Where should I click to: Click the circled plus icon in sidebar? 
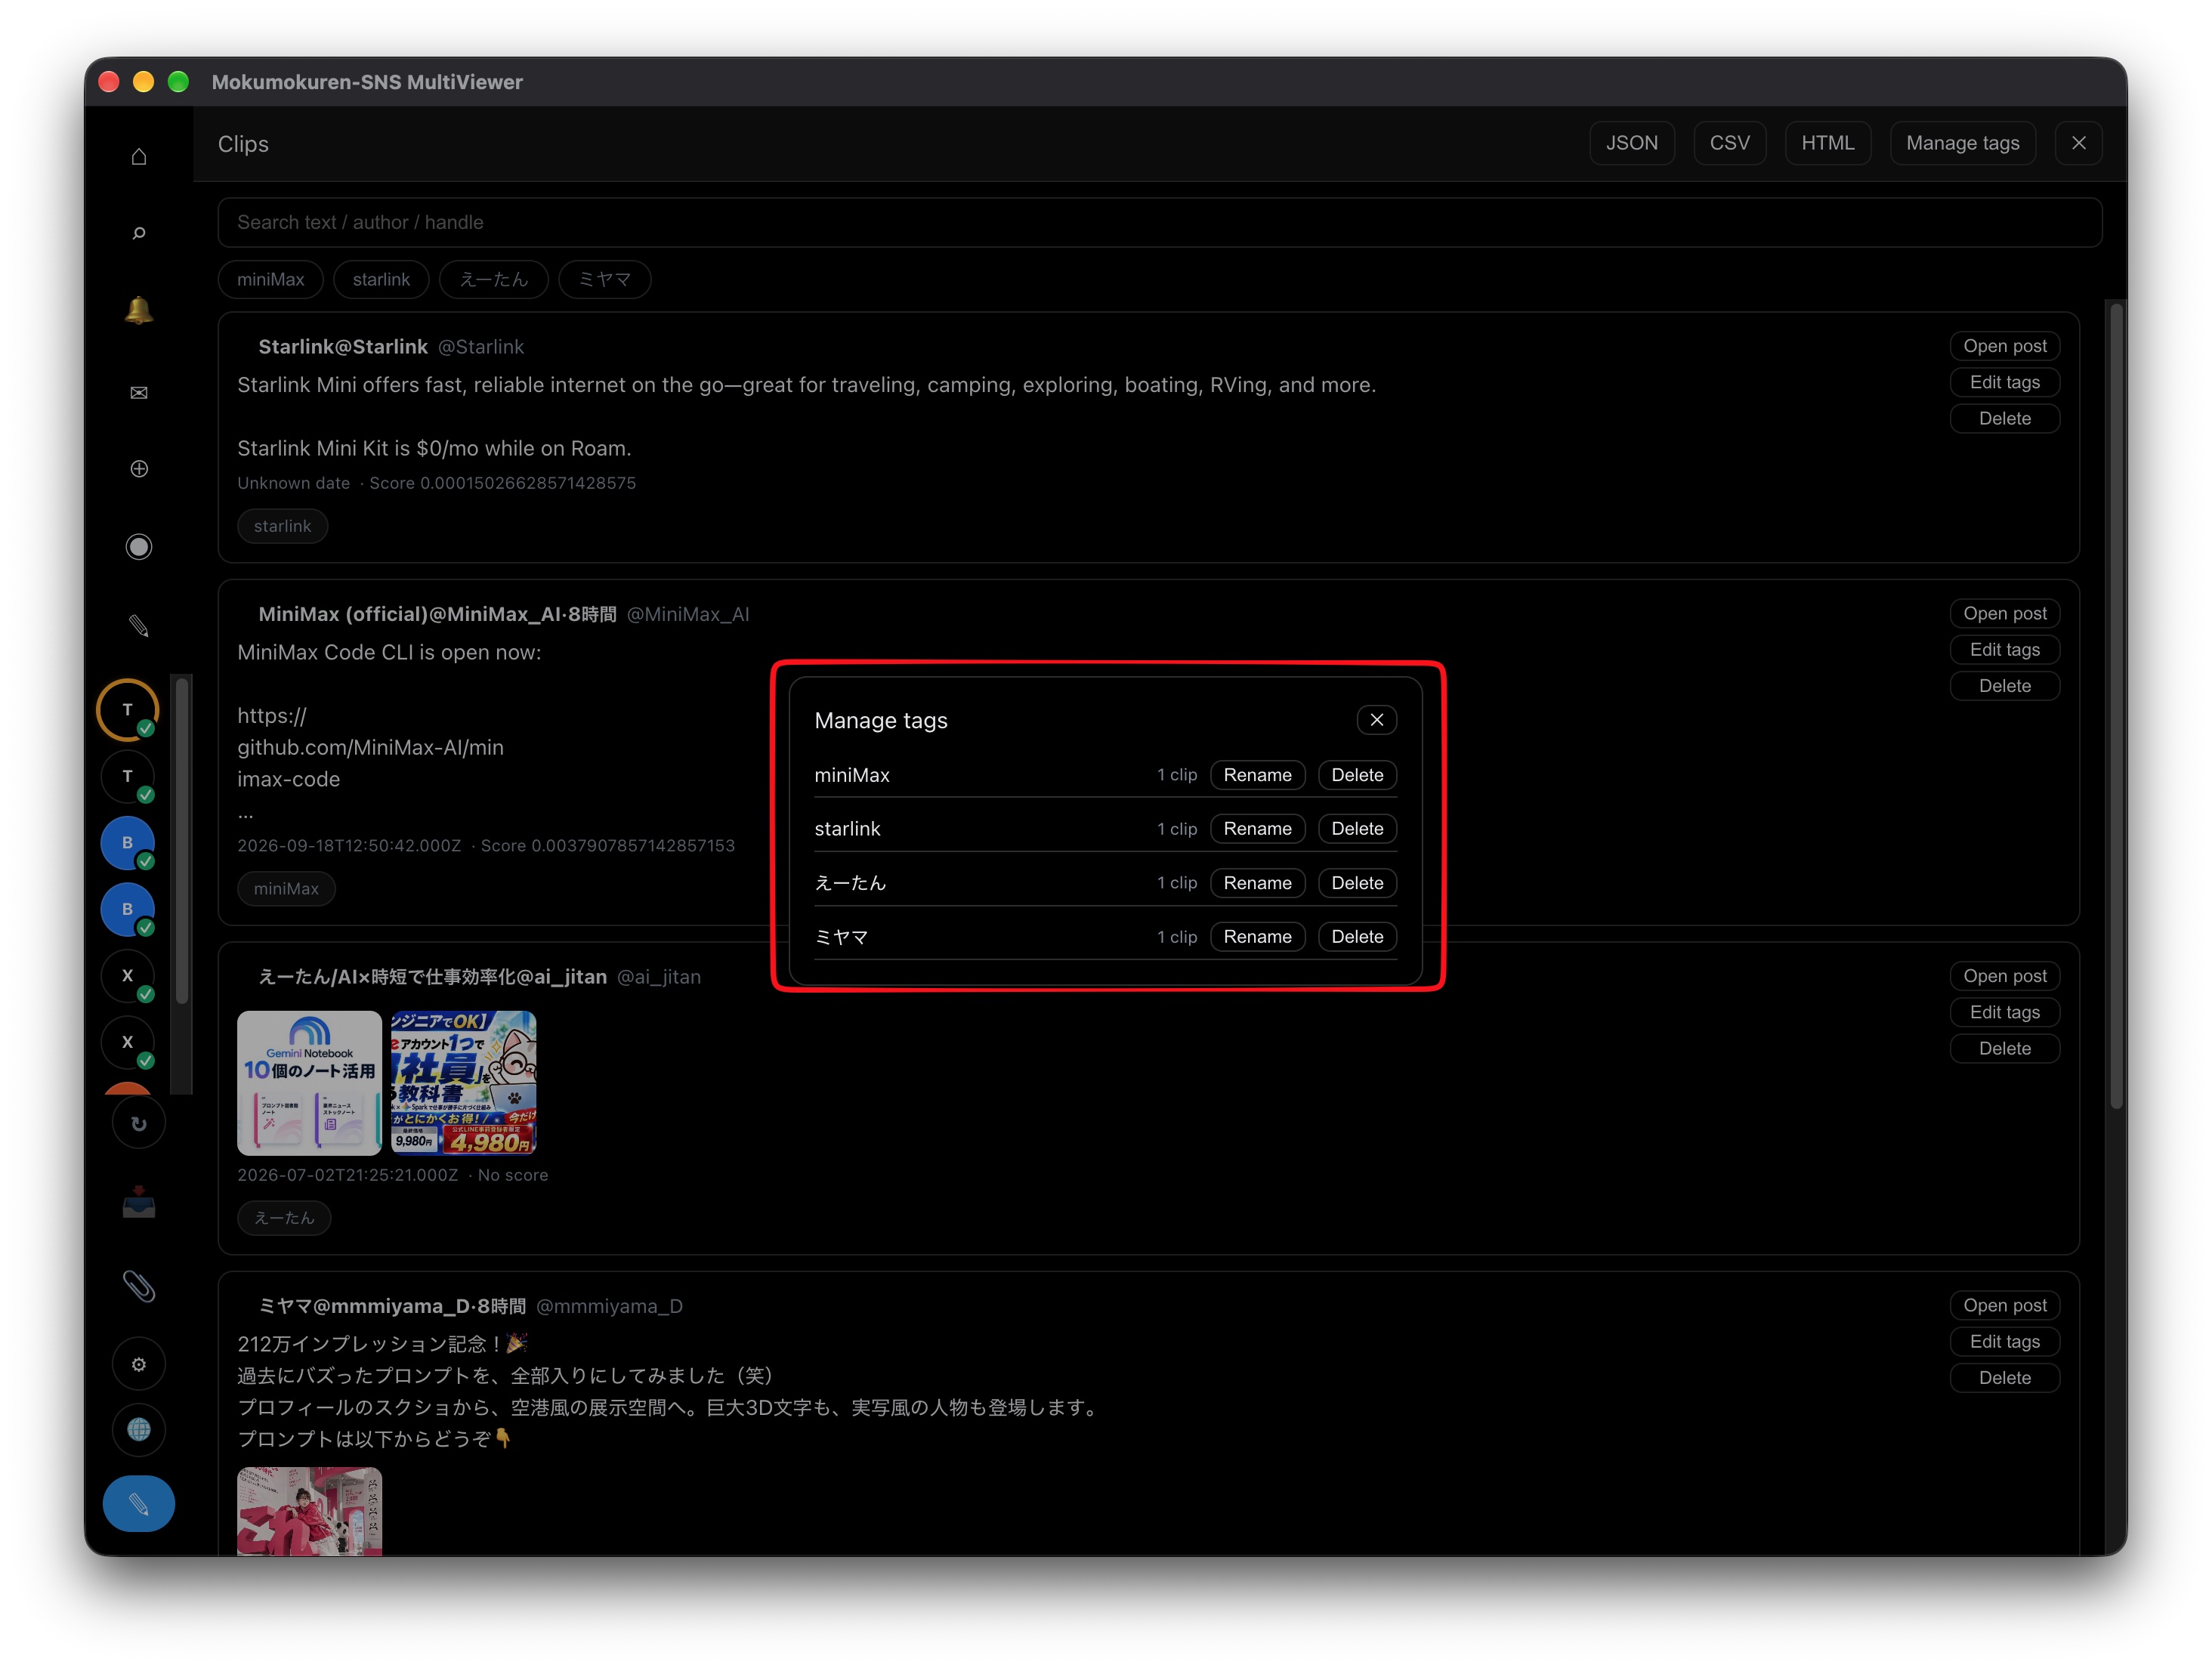click(139, 469)
